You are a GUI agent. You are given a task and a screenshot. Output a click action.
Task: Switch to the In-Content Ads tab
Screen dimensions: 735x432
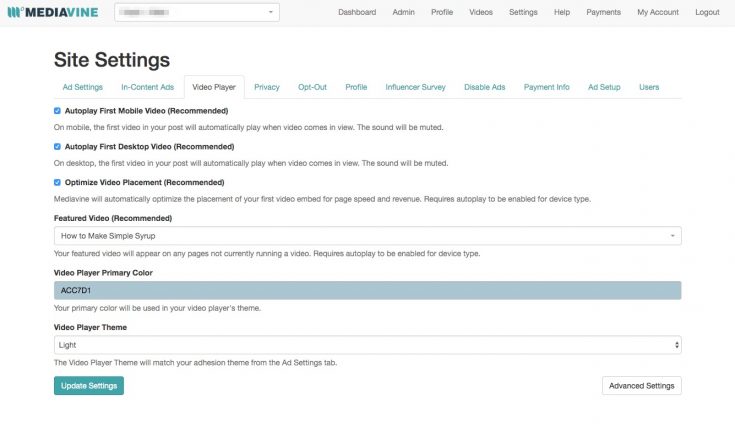[x=147, y=87]
